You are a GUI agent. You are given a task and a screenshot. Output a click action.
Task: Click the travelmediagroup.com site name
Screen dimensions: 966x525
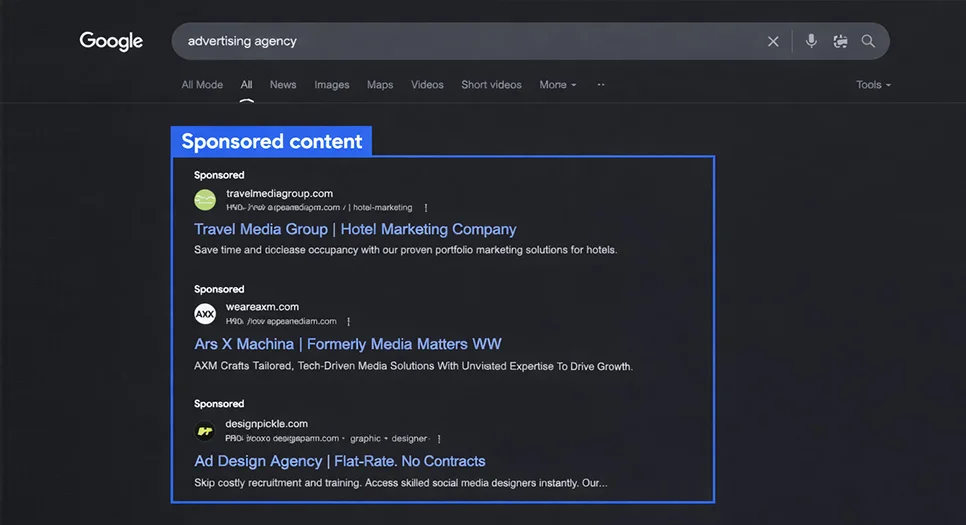click(x=279, y=193)
